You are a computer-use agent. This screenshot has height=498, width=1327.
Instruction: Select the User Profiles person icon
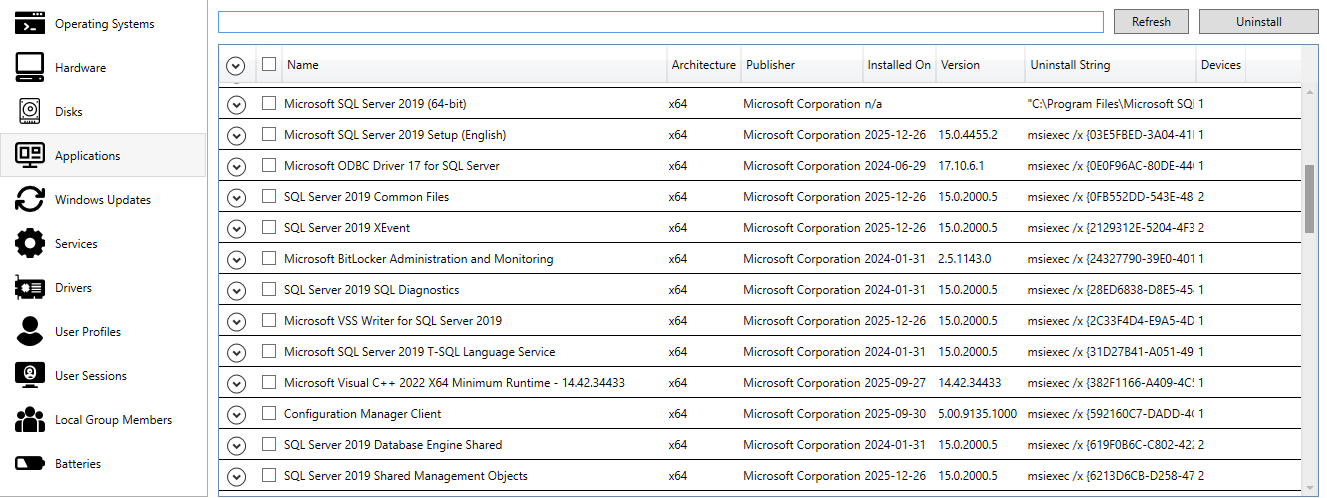pyautogui.click(x=30, y=331)
